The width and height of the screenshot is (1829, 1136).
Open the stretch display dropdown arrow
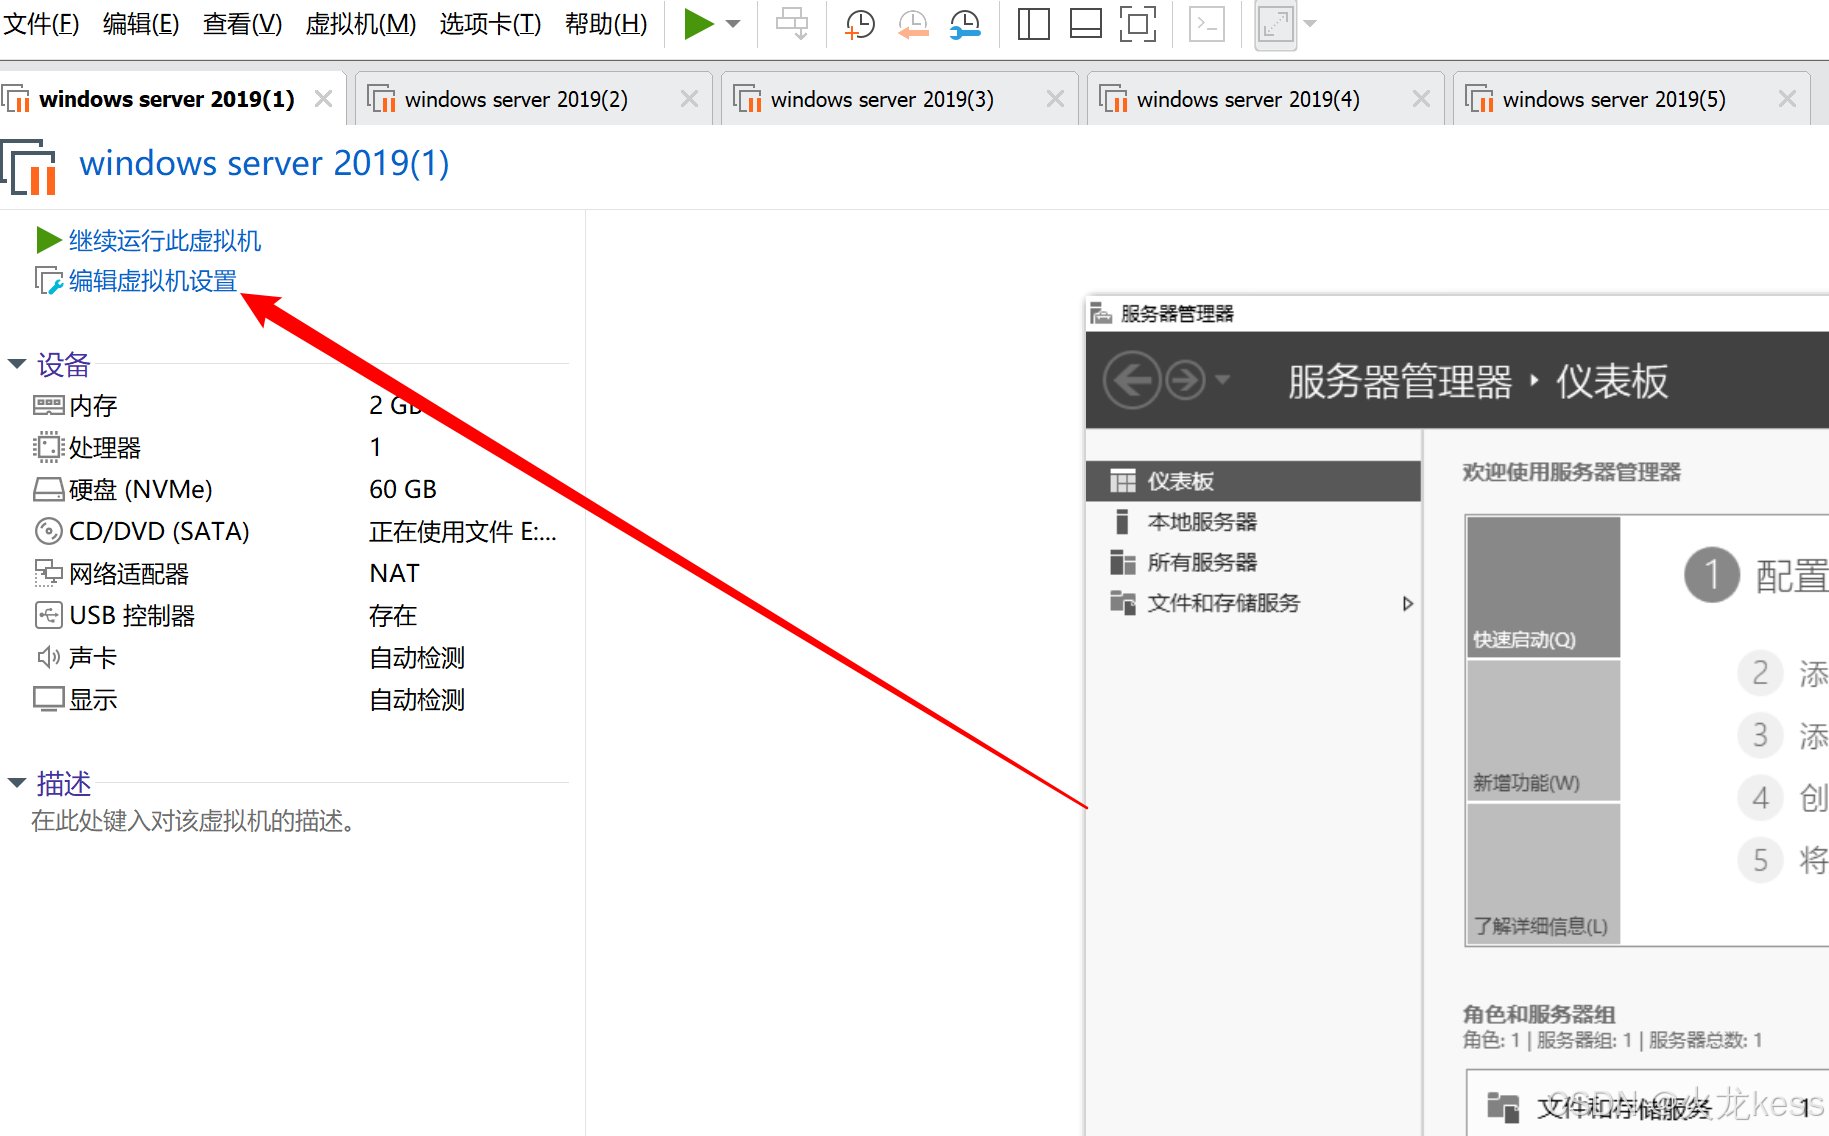1310,24
